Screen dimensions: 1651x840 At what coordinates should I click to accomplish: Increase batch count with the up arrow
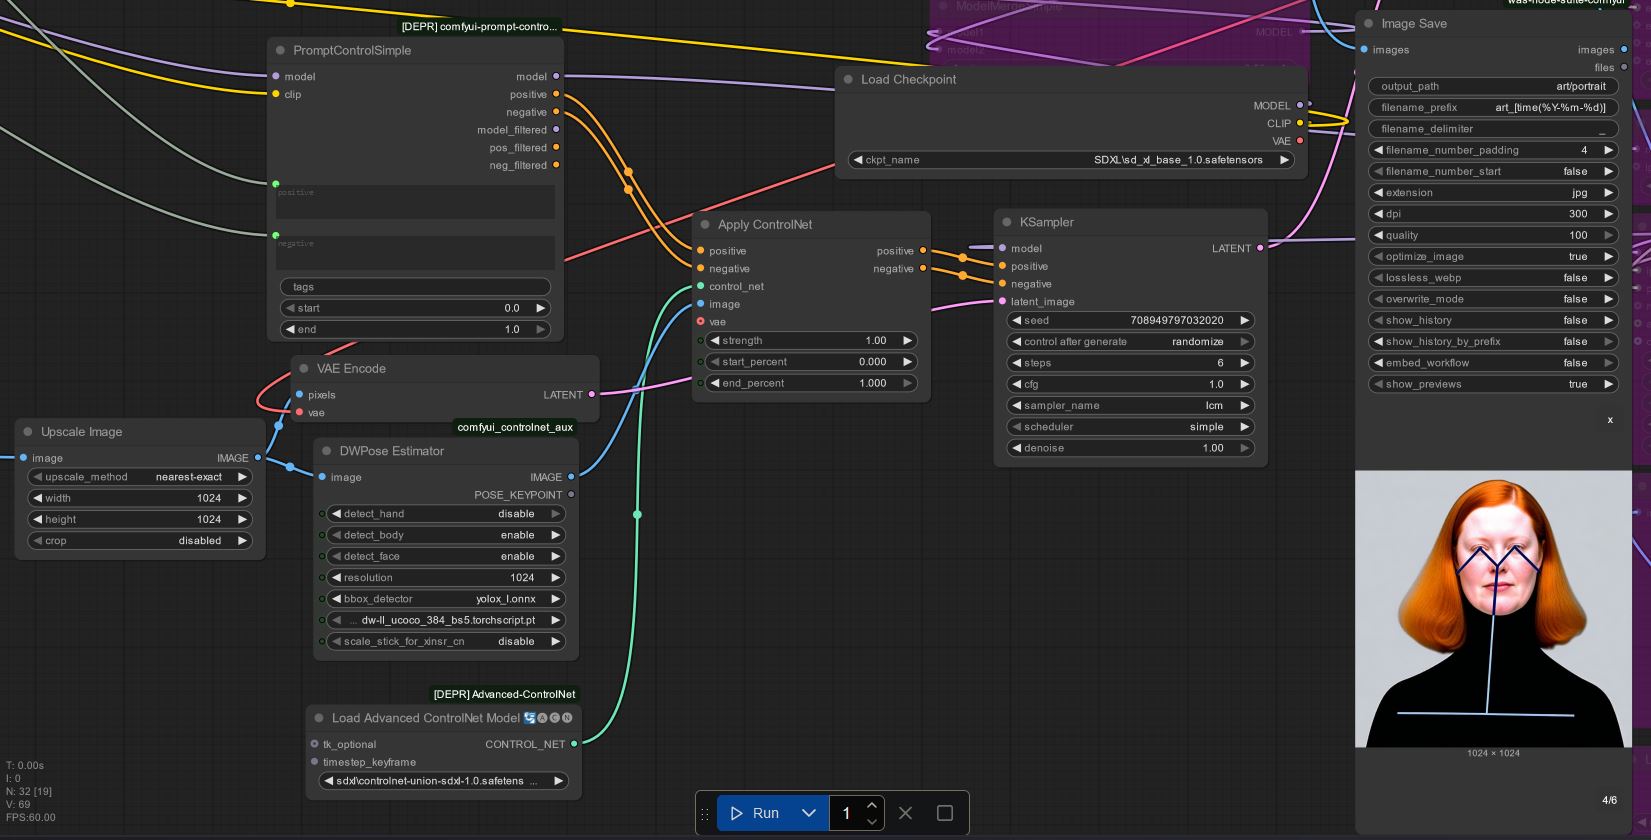click(x=871, y=806)
